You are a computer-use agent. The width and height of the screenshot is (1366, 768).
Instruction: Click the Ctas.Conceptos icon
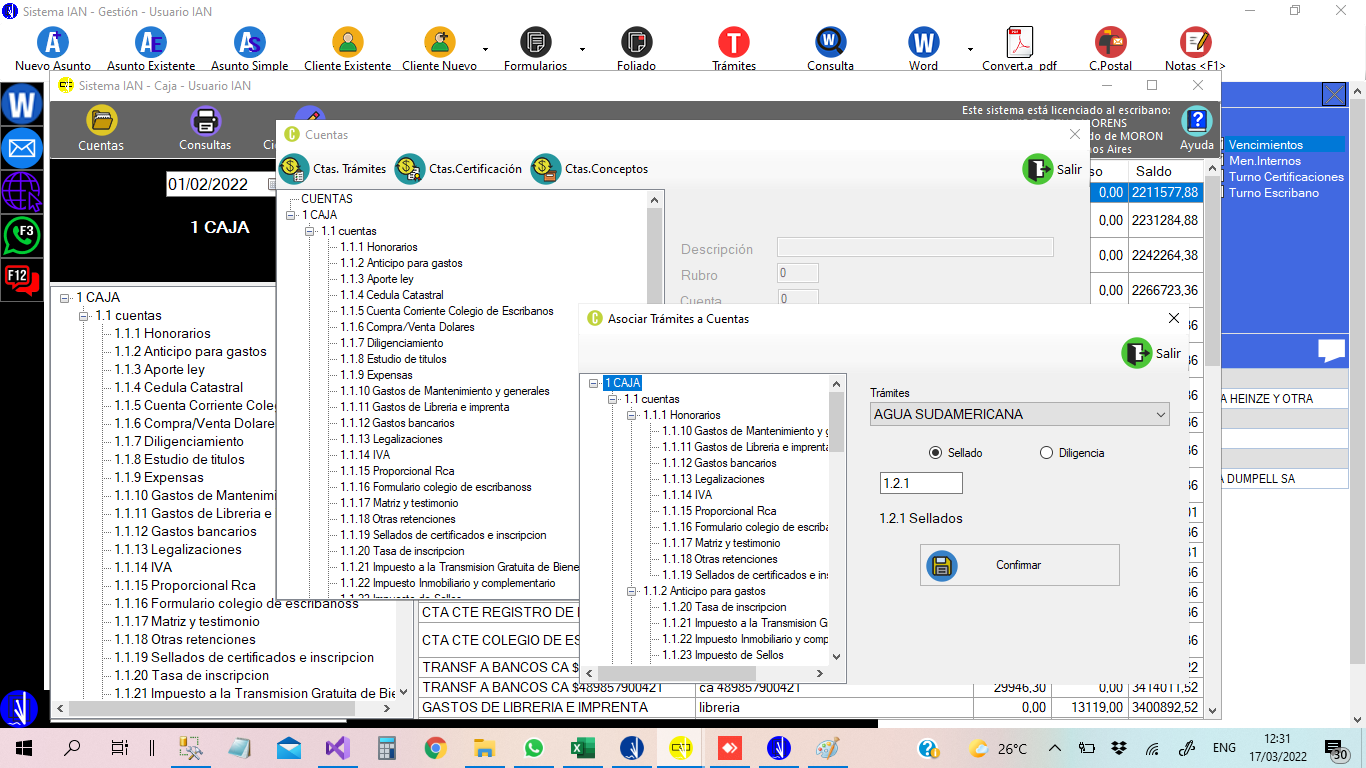coord(546,169)
